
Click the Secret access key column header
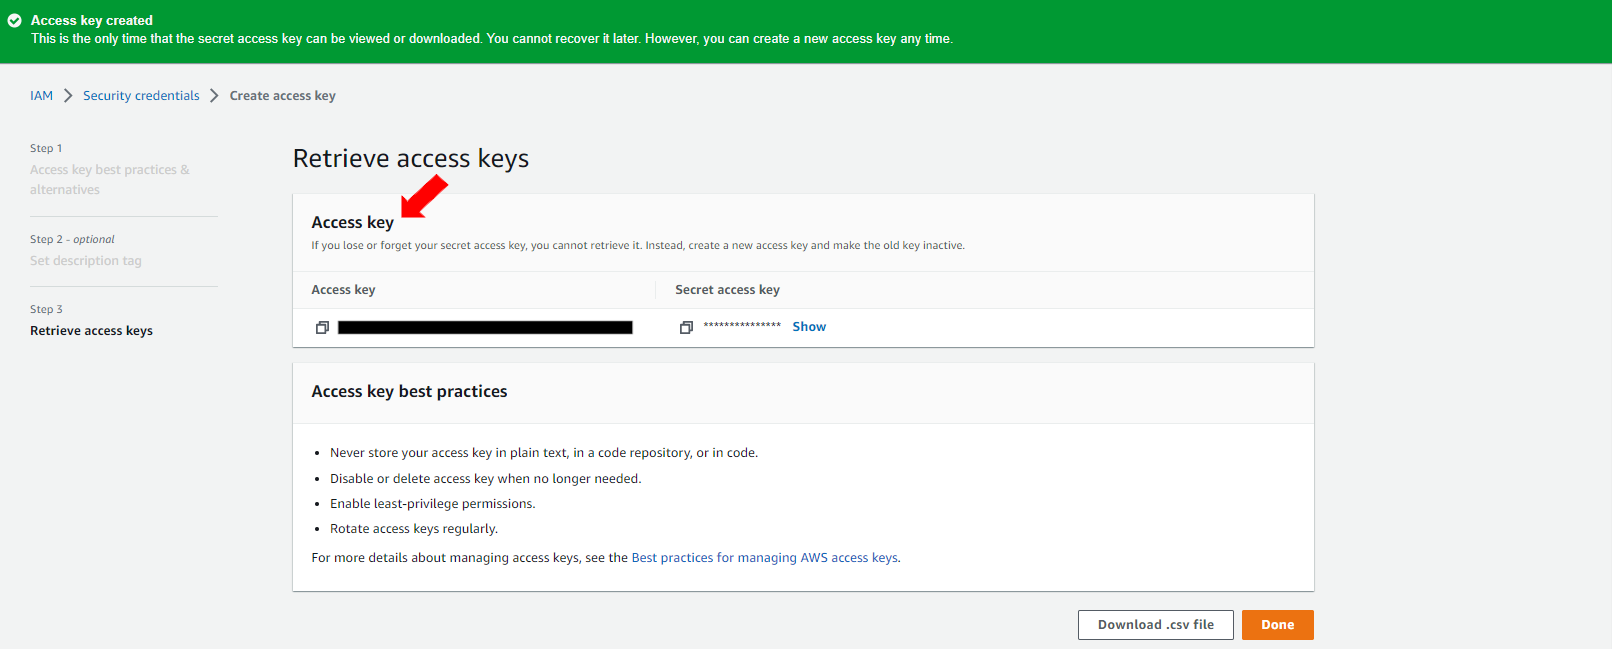(x=727, y=290)
